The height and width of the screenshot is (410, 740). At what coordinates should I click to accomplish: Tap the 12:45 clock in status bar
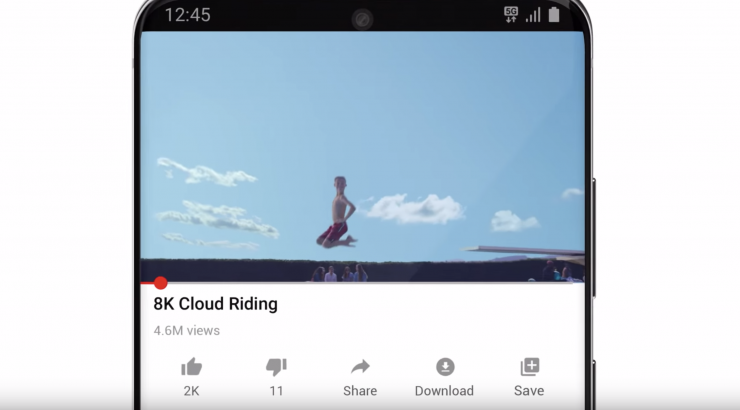[187, 15]
